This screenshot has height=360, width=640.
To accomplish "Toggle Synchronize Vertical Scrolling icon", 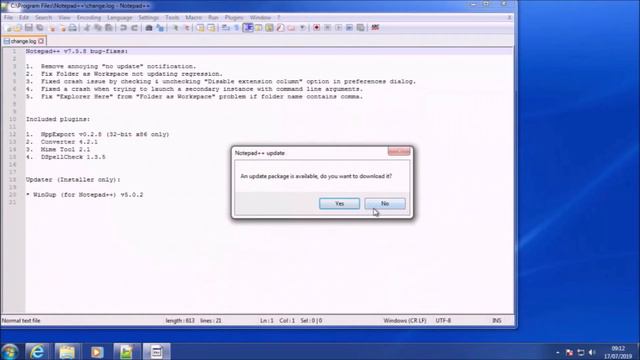I will 200,28.
